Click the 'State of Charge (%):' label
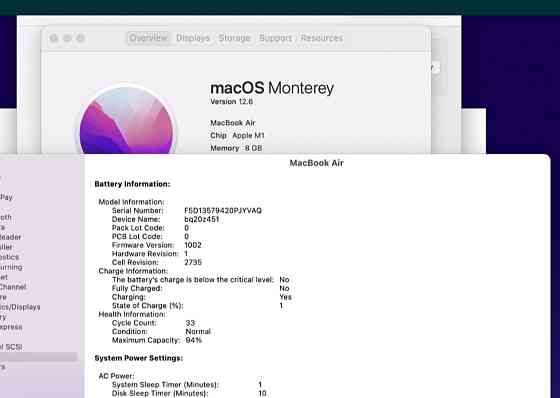 click(148, 306)
